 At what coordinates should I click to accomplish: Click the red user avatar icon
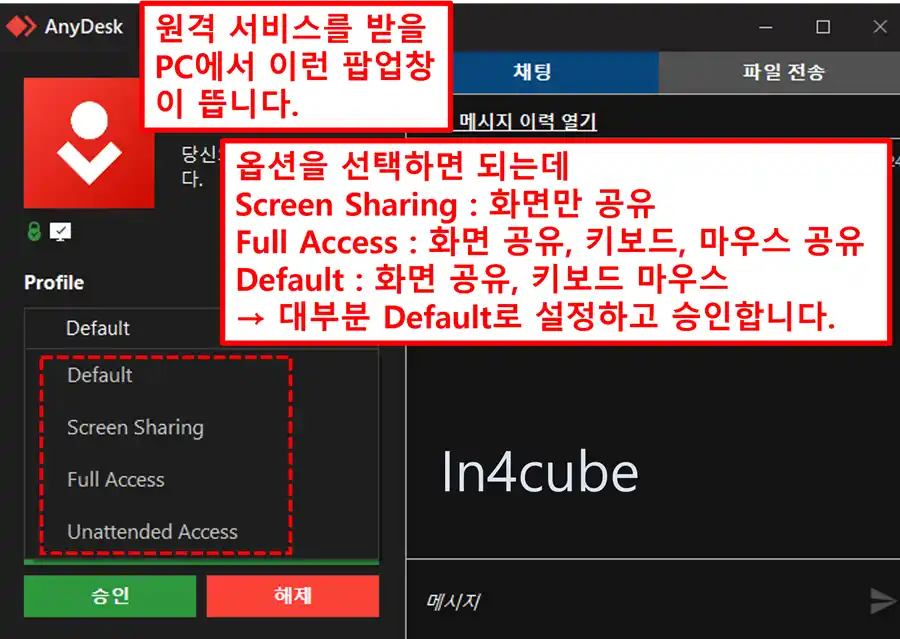point(88,143)
